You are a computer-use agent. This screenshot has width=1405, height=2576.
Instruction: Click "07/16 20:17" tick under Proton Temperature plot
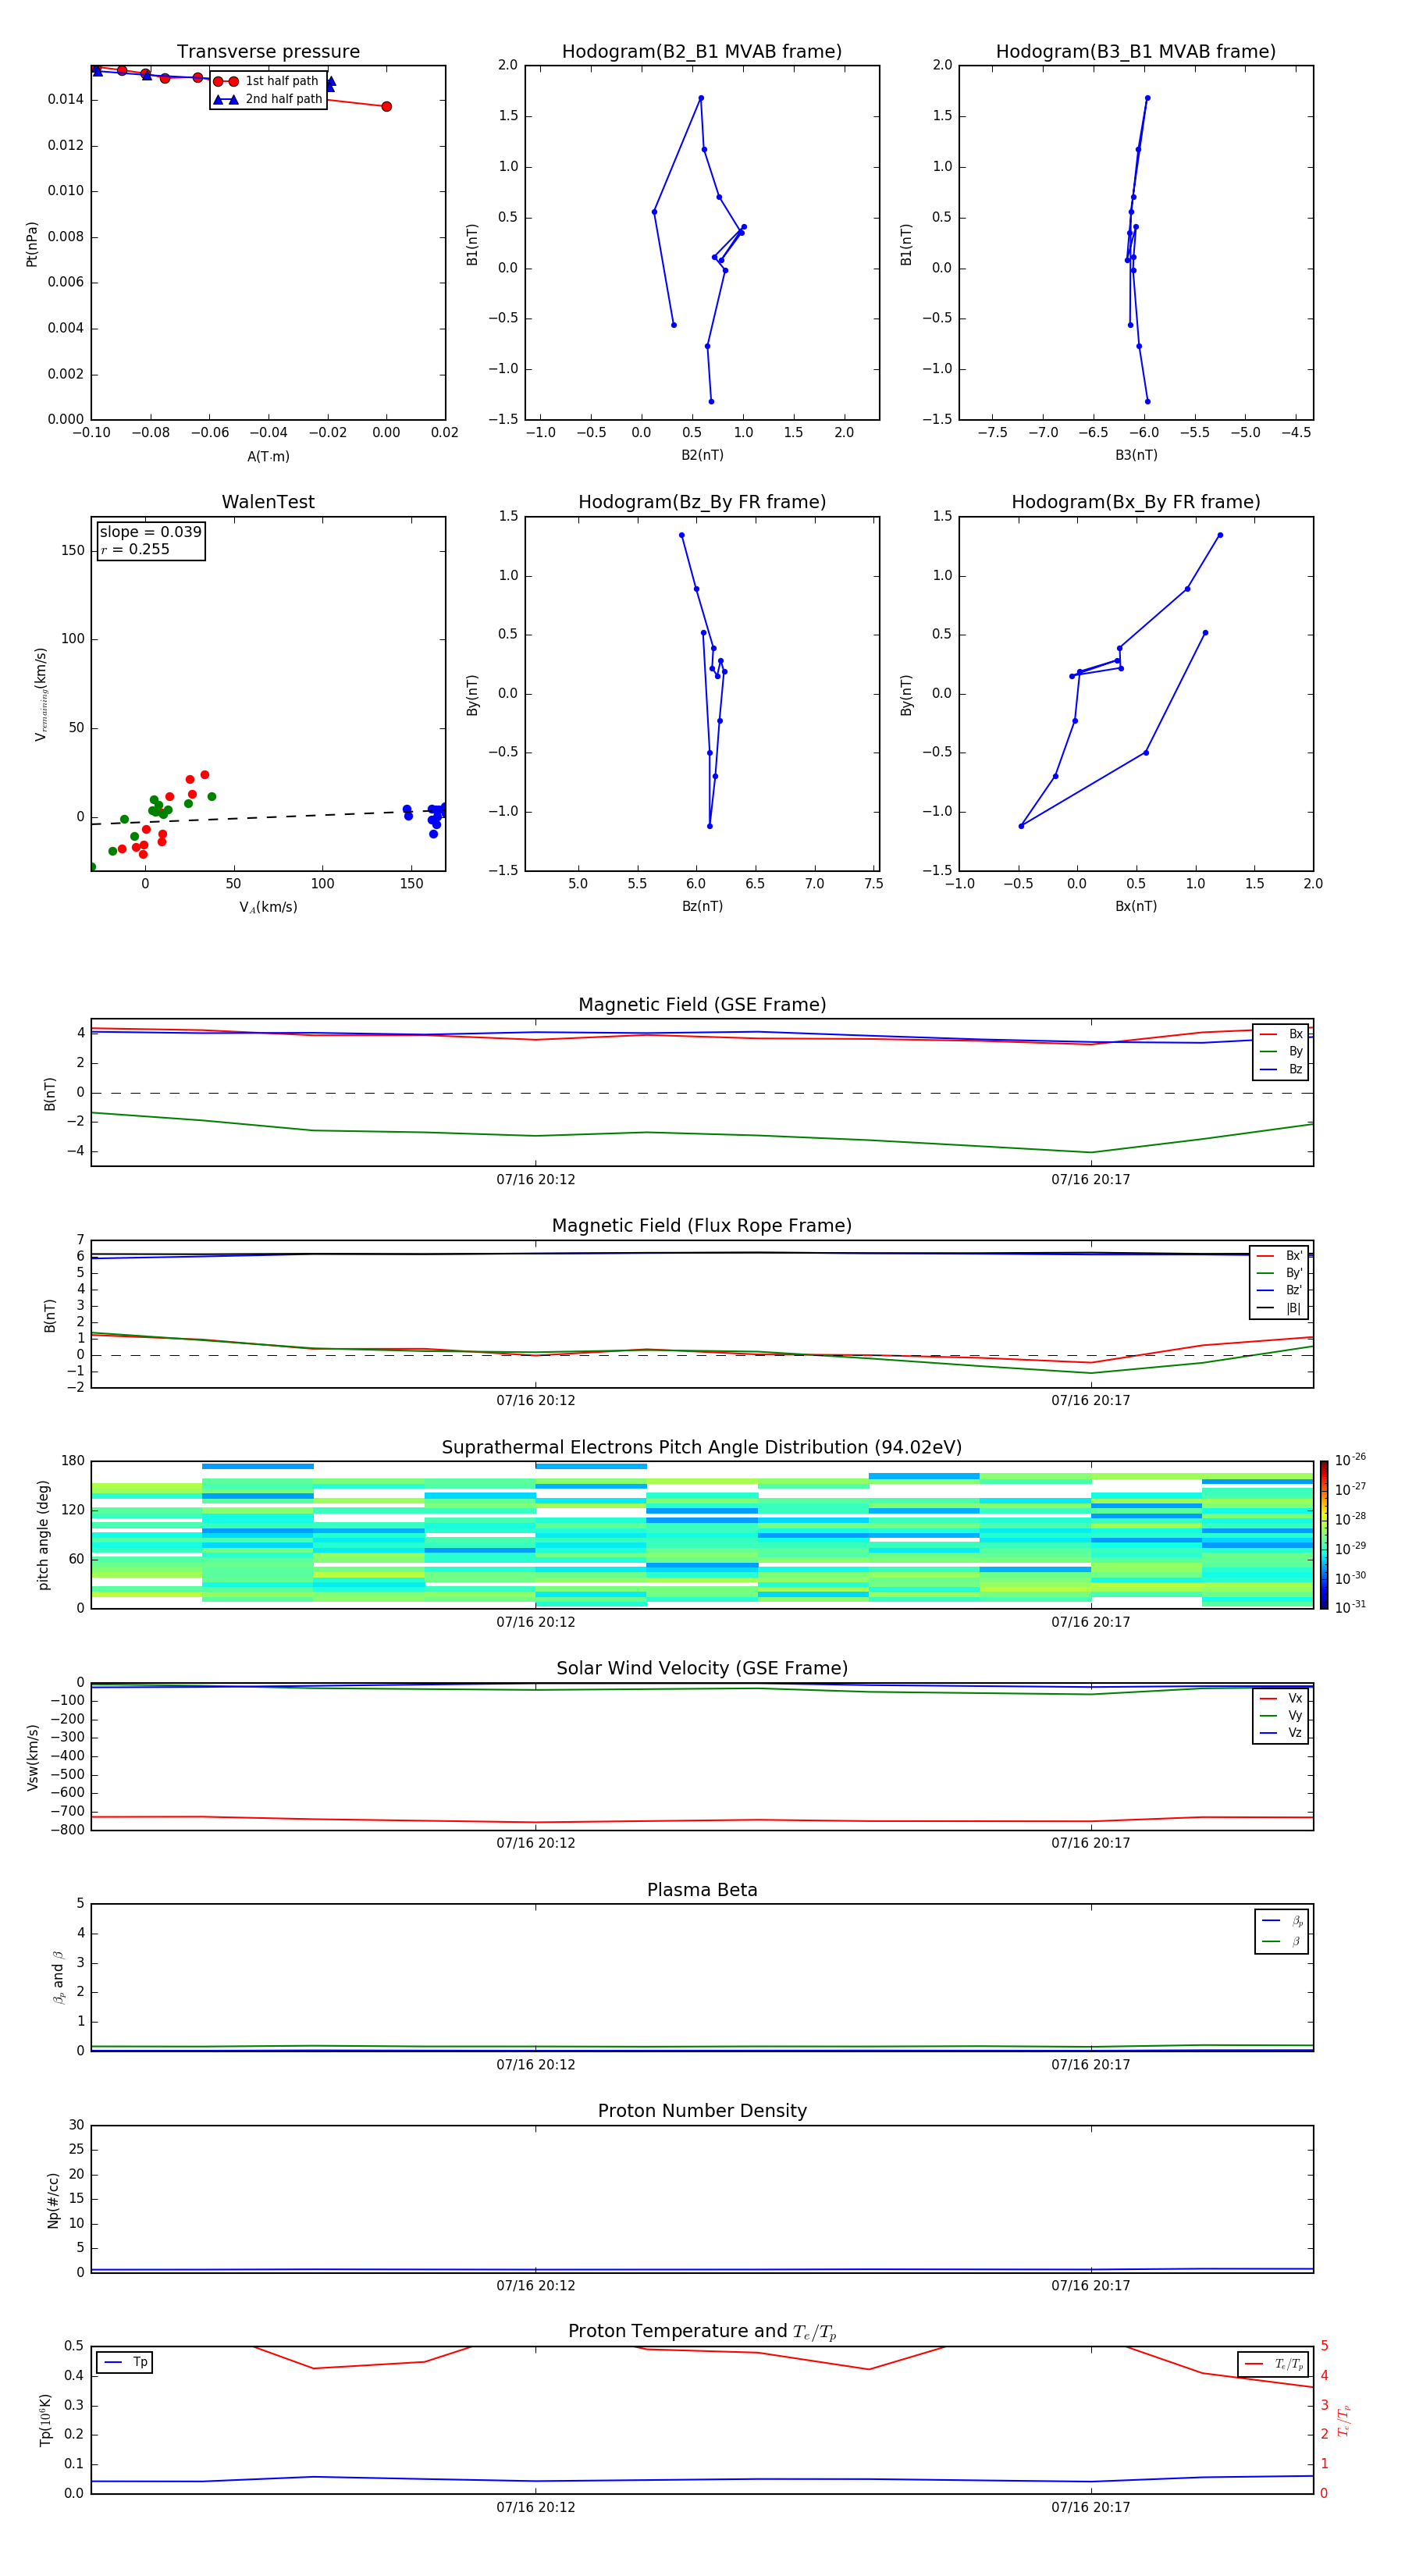1090,2507
